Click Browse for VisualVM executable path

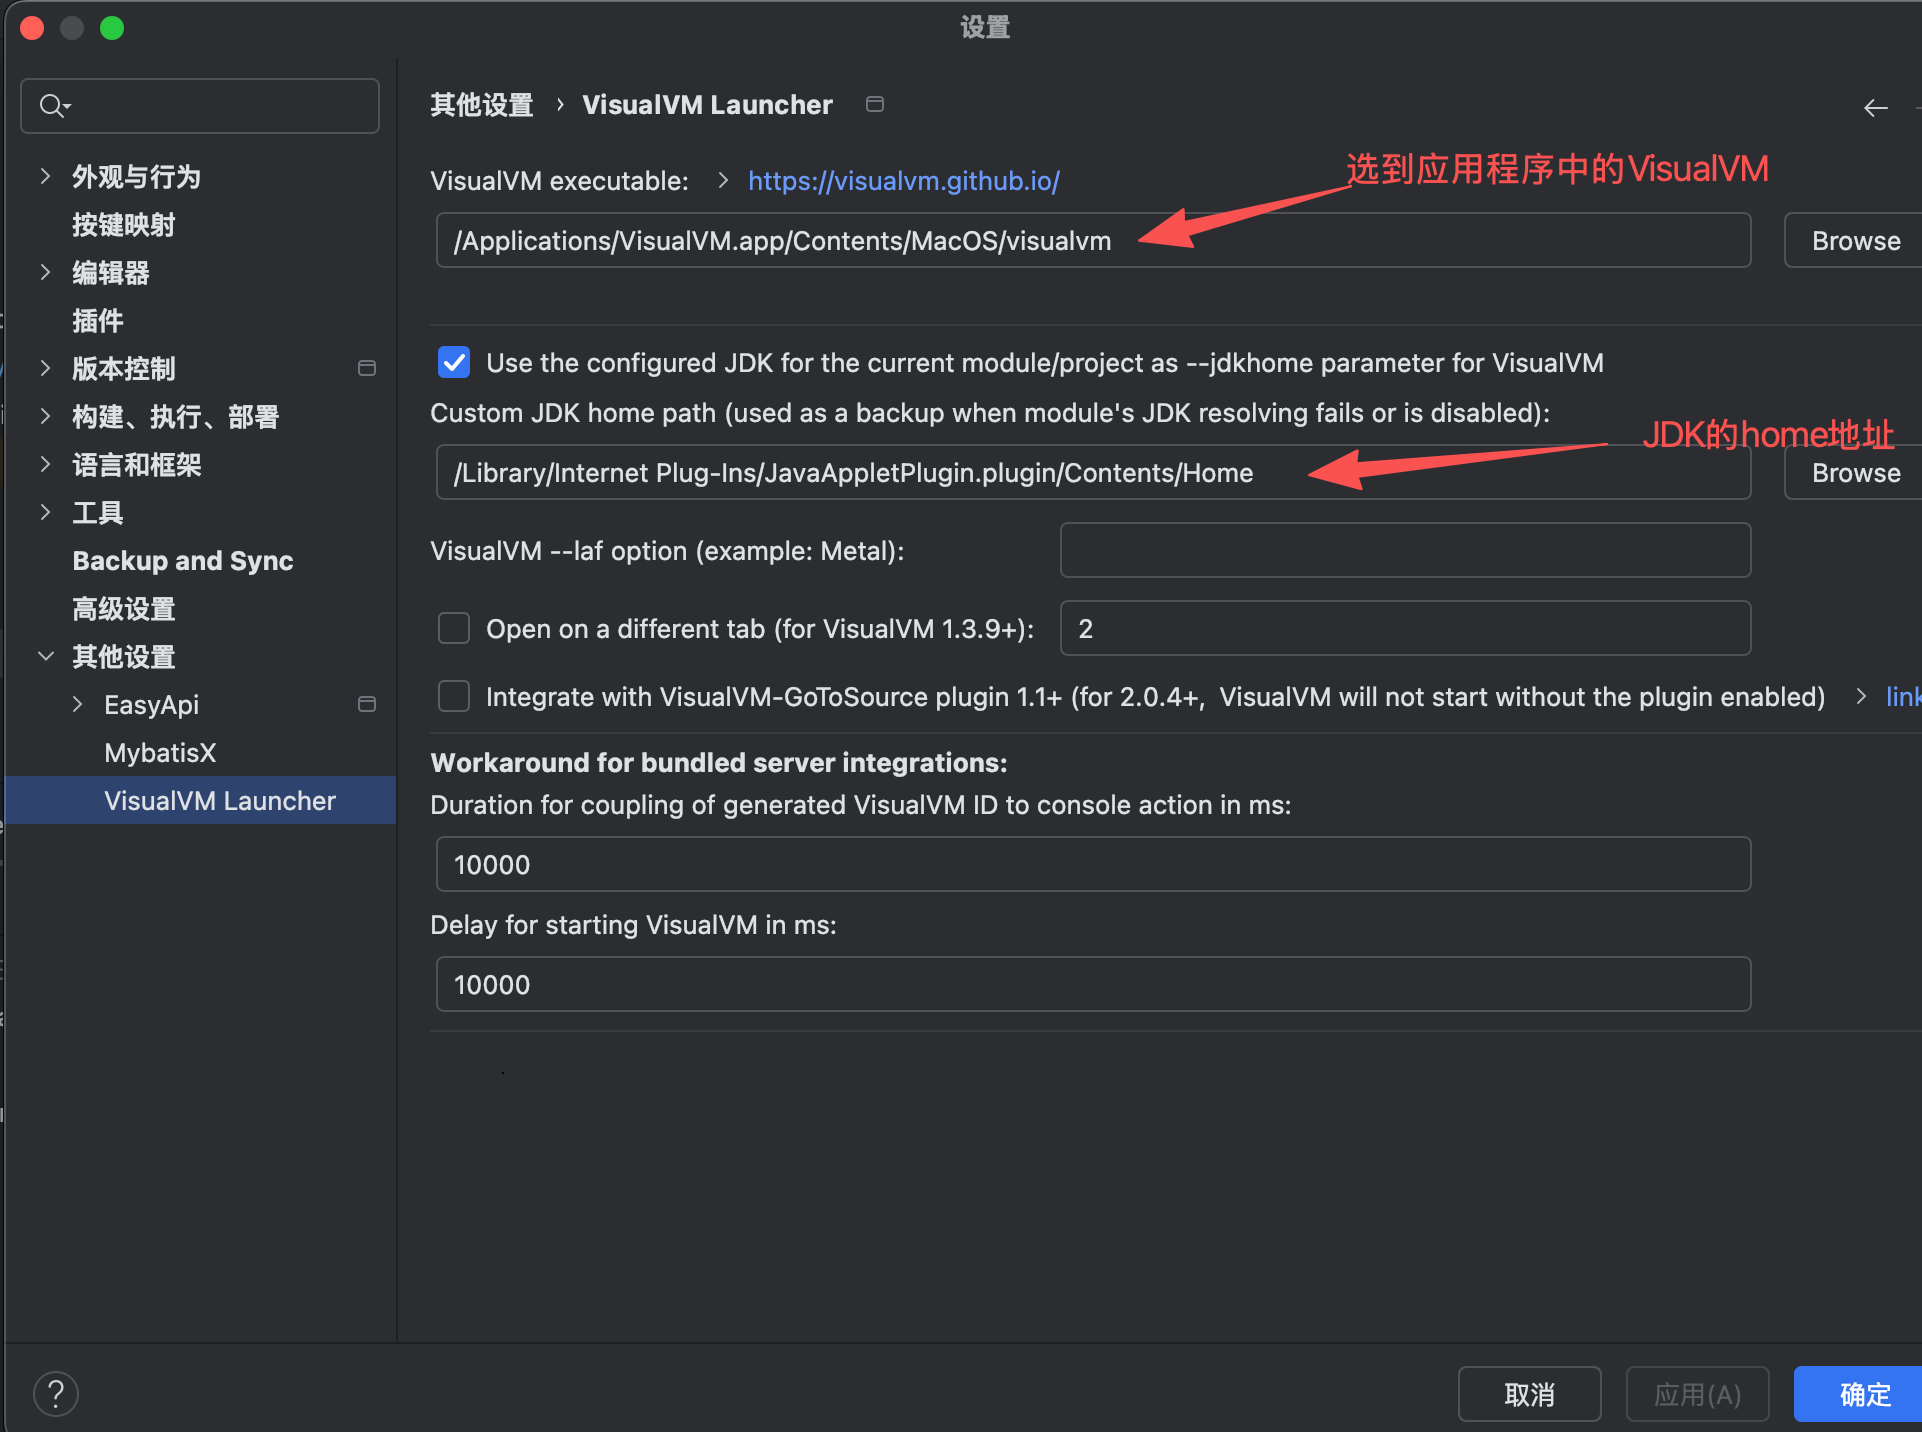pyautogui.click(x=1855, y=240)
